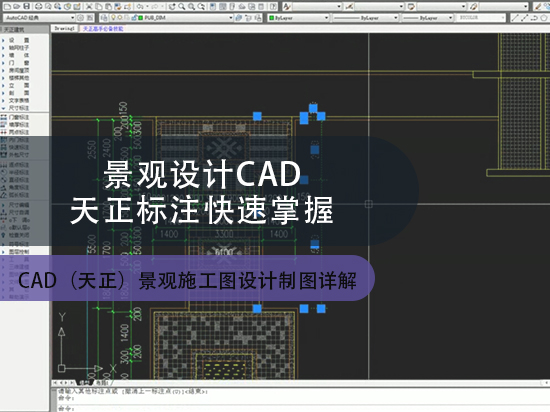Click the Layer Properties Manager icon

click(104, 17)
